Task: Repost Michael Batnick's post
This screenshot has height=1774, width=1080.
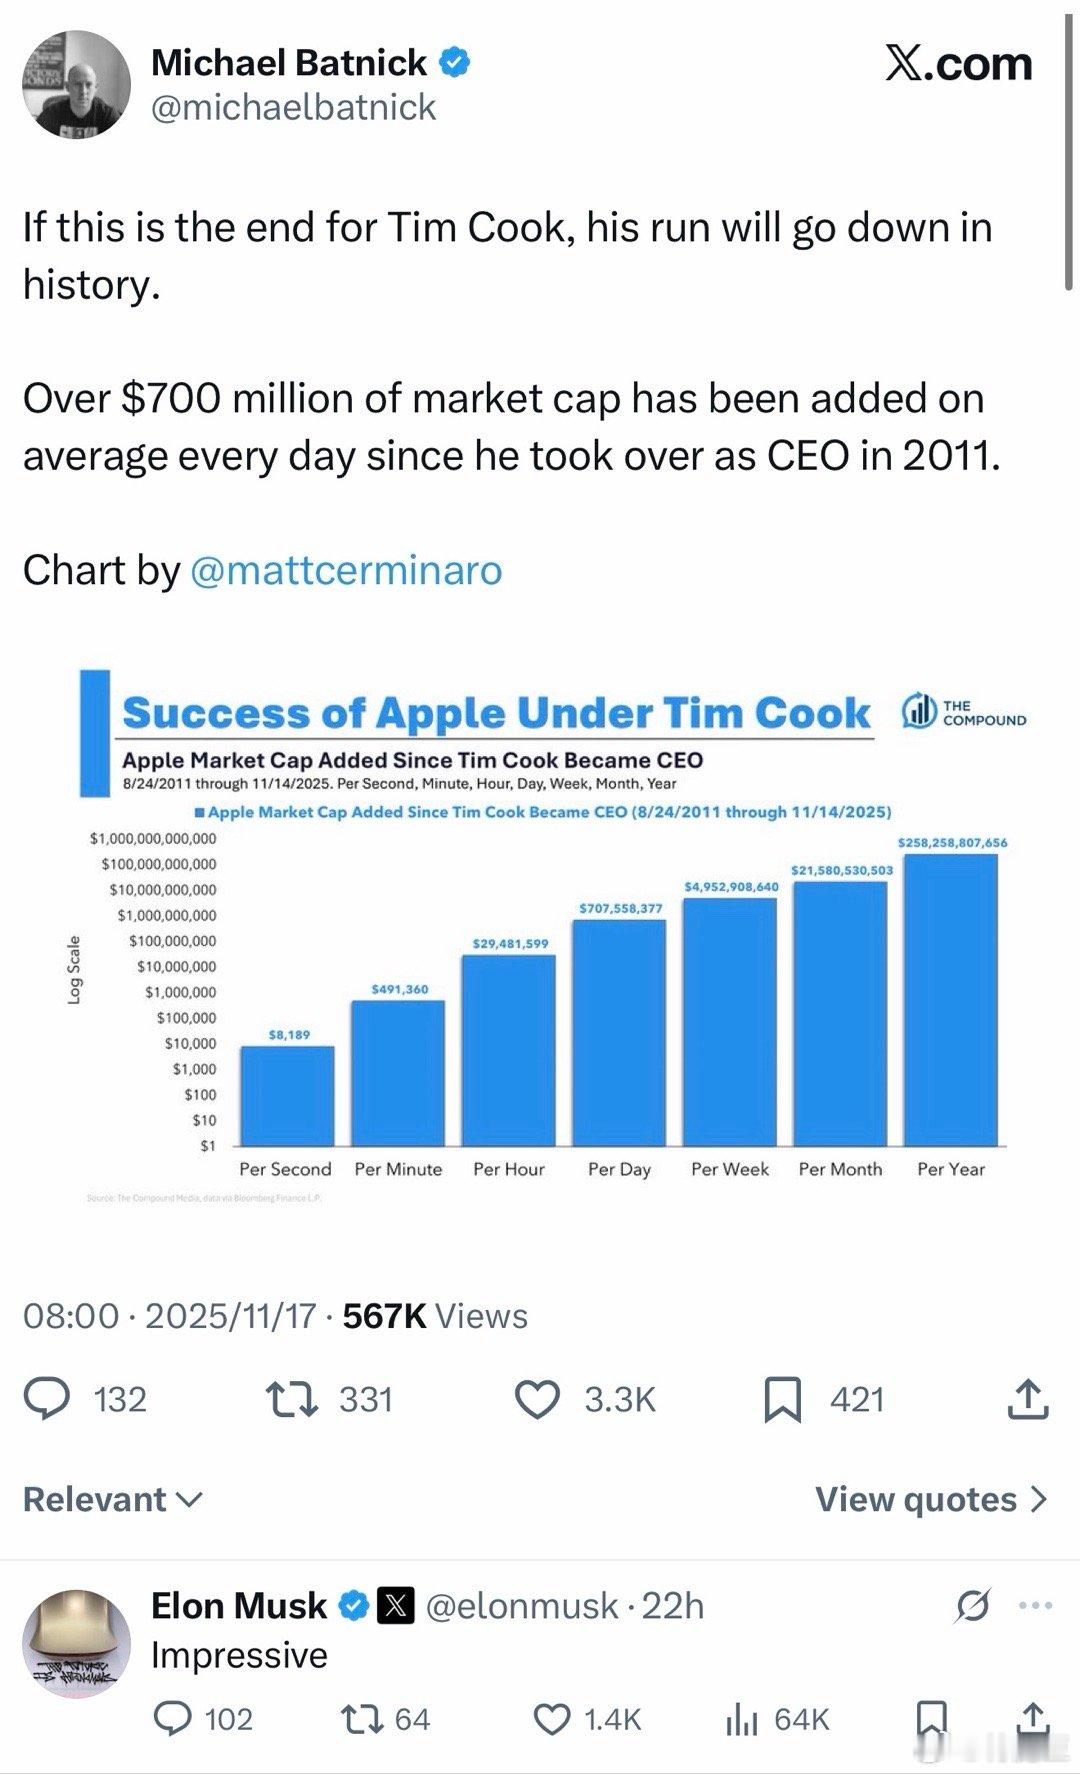Action: click(292, 1399)
